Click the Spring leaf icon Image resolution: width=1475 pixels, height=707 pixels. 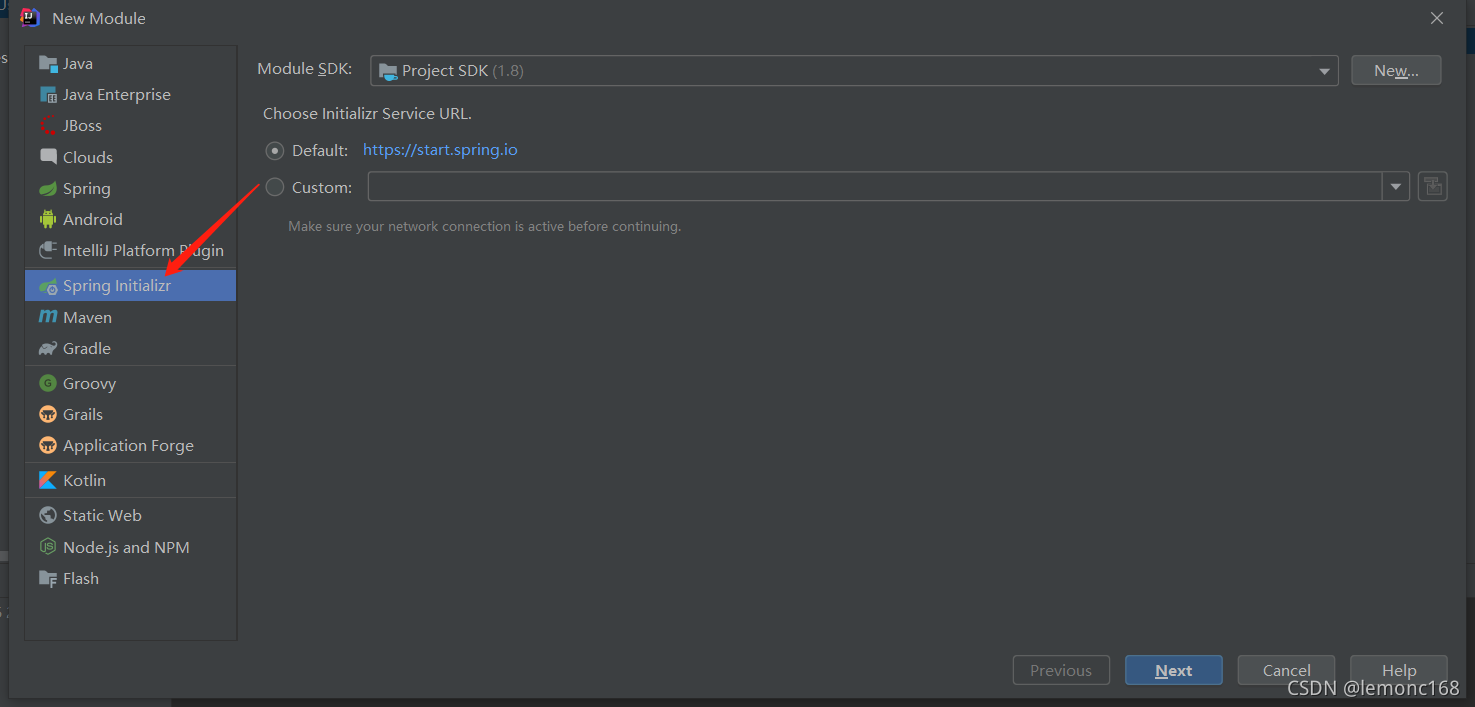[x=48, y=189]
